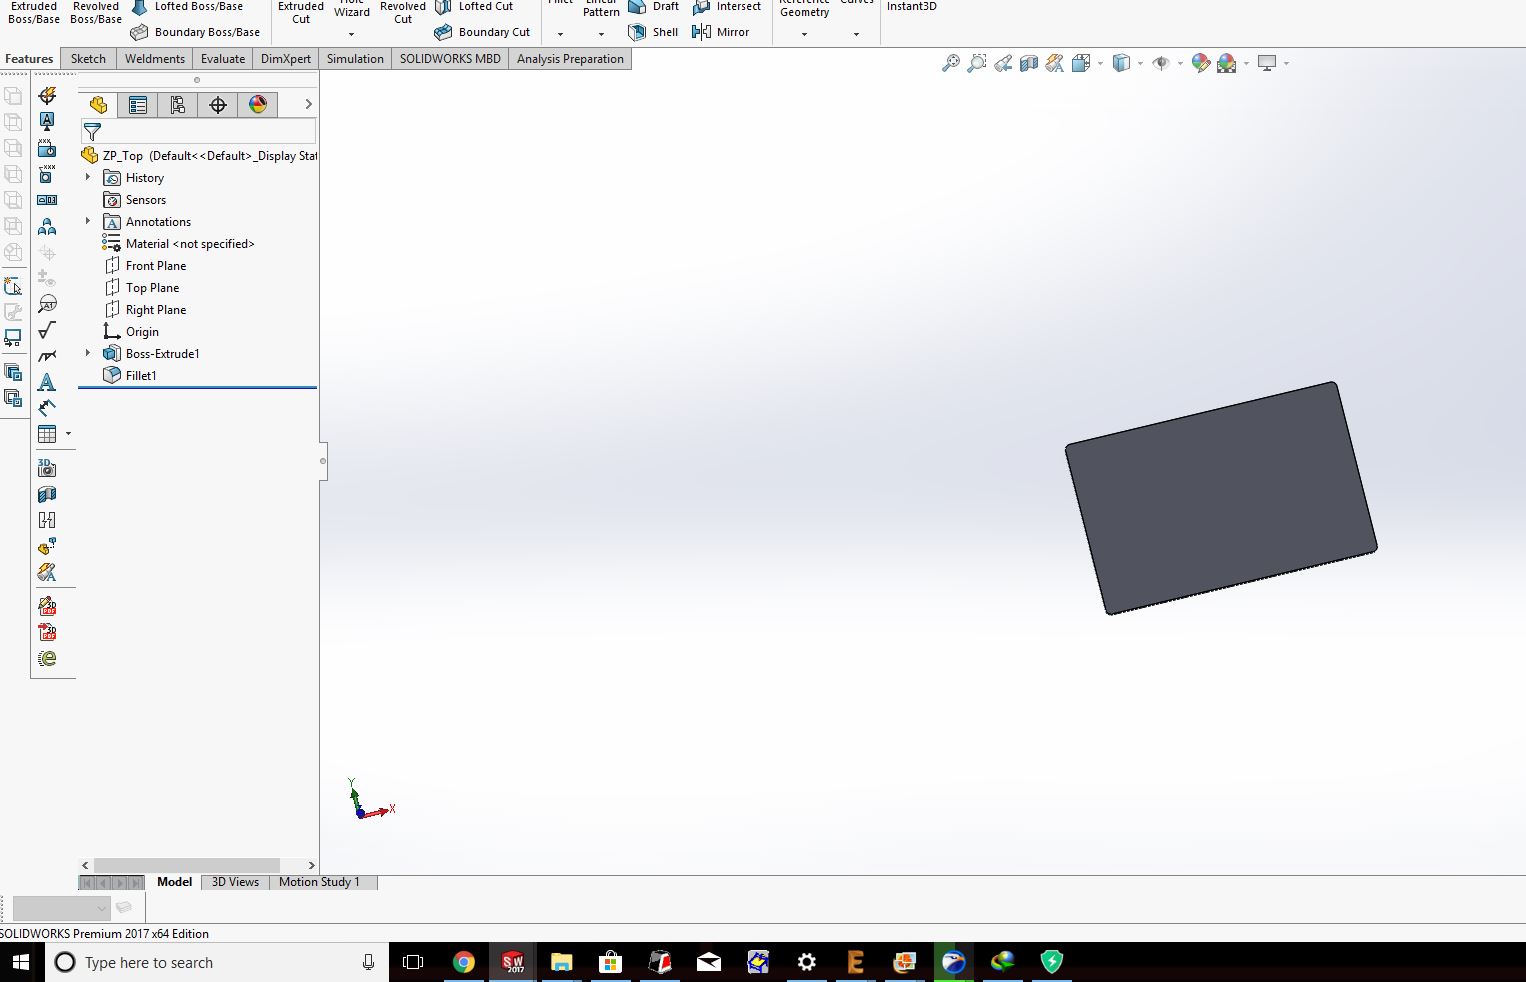Click the Surface Finish checkmark icon

pos(47,330)
